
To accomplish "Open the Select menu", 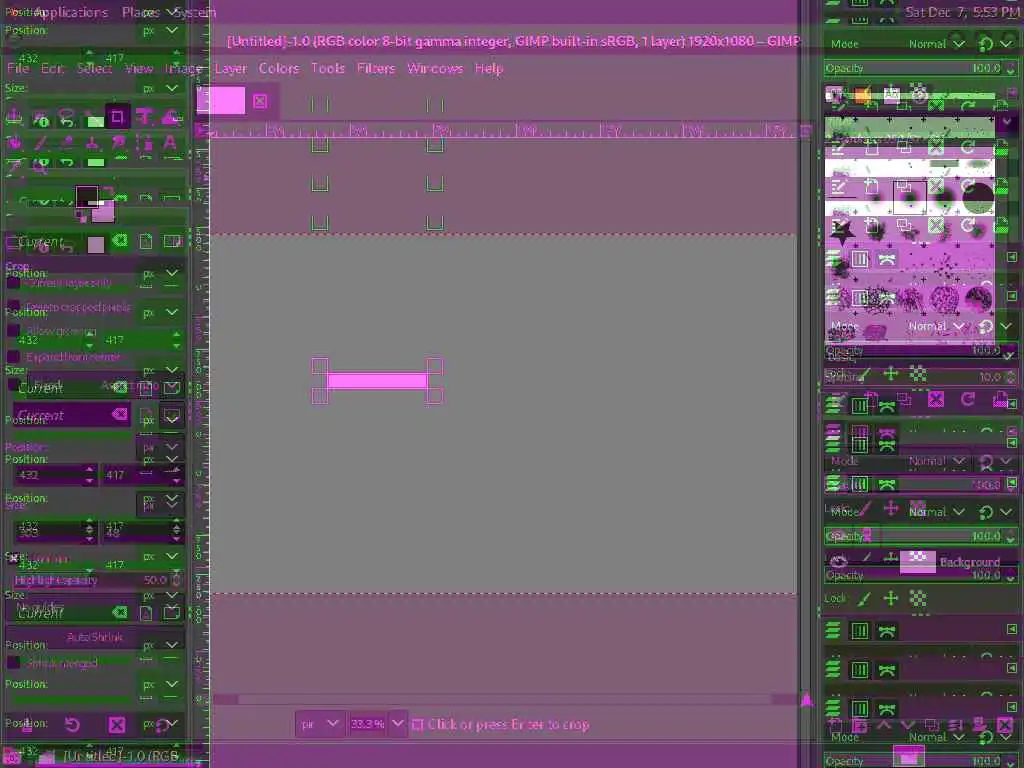I will (x=94, y=68).
